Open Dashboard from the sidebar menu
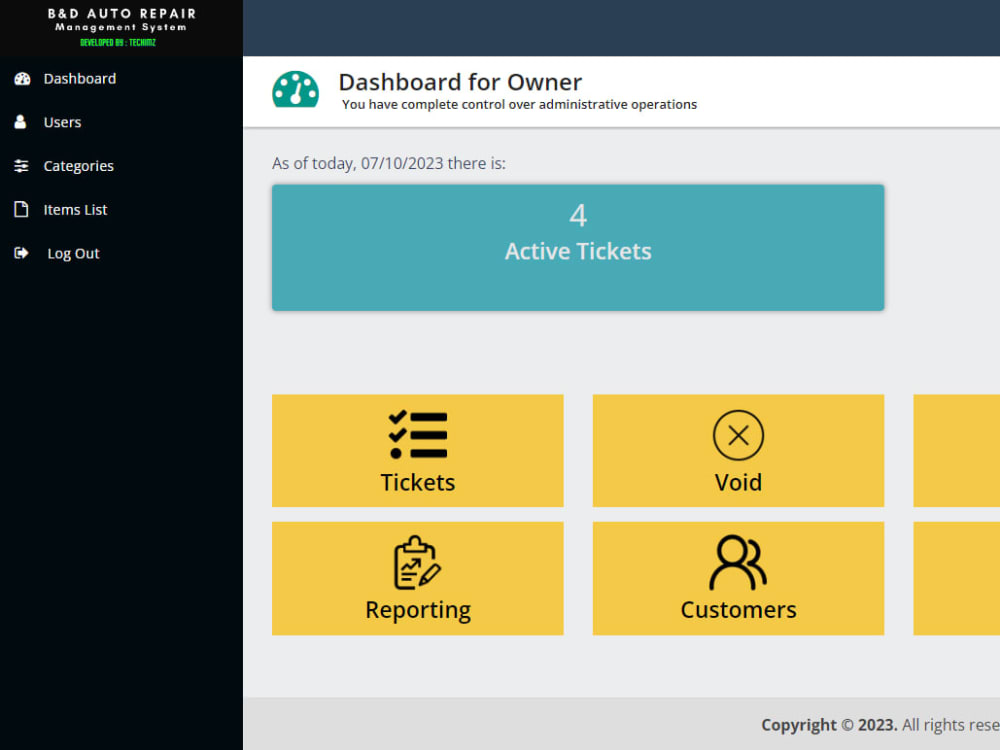The width and height of the screenshot is (1000, 750). [x=80, y=78]
